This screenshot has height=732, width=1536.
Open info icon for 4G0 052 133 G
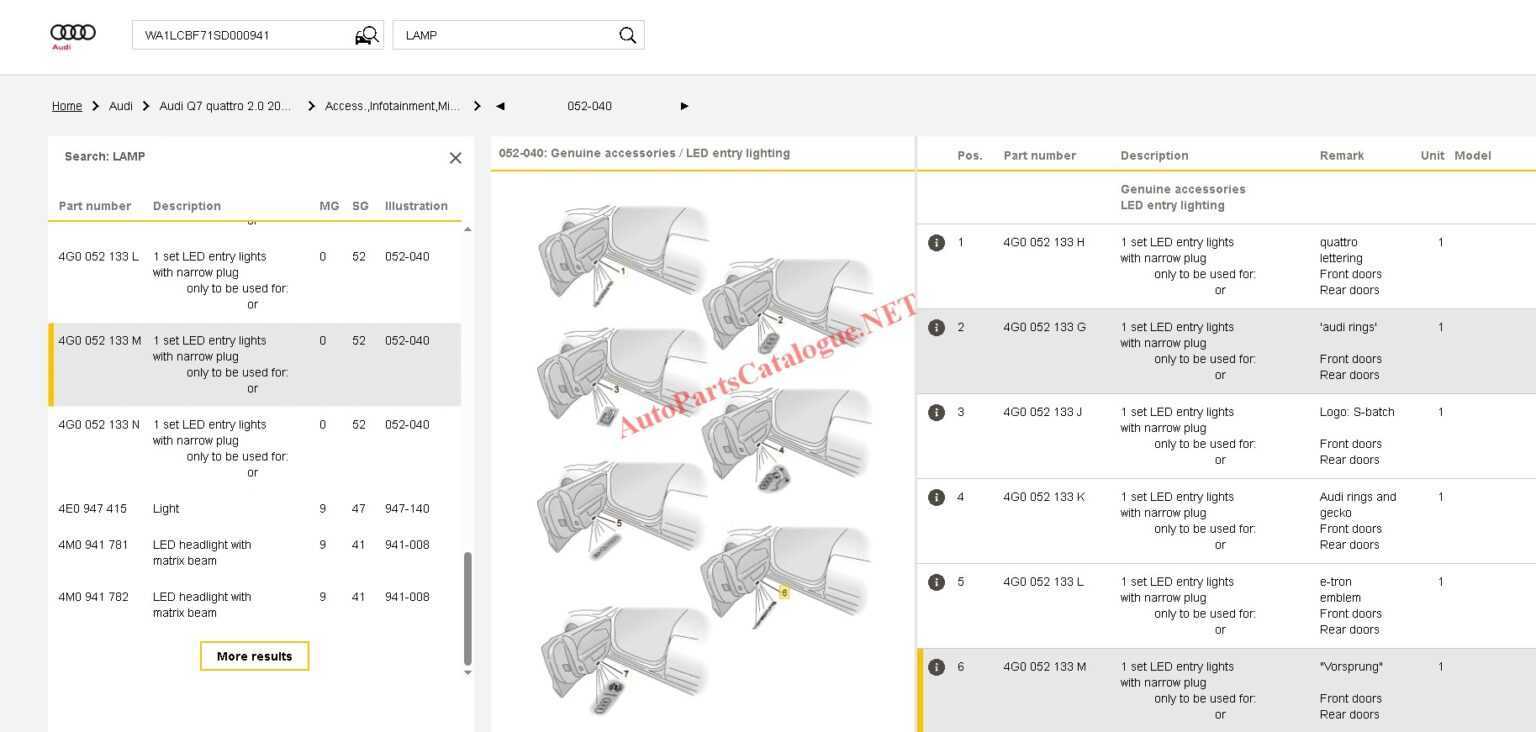click(x=936, y=328)
